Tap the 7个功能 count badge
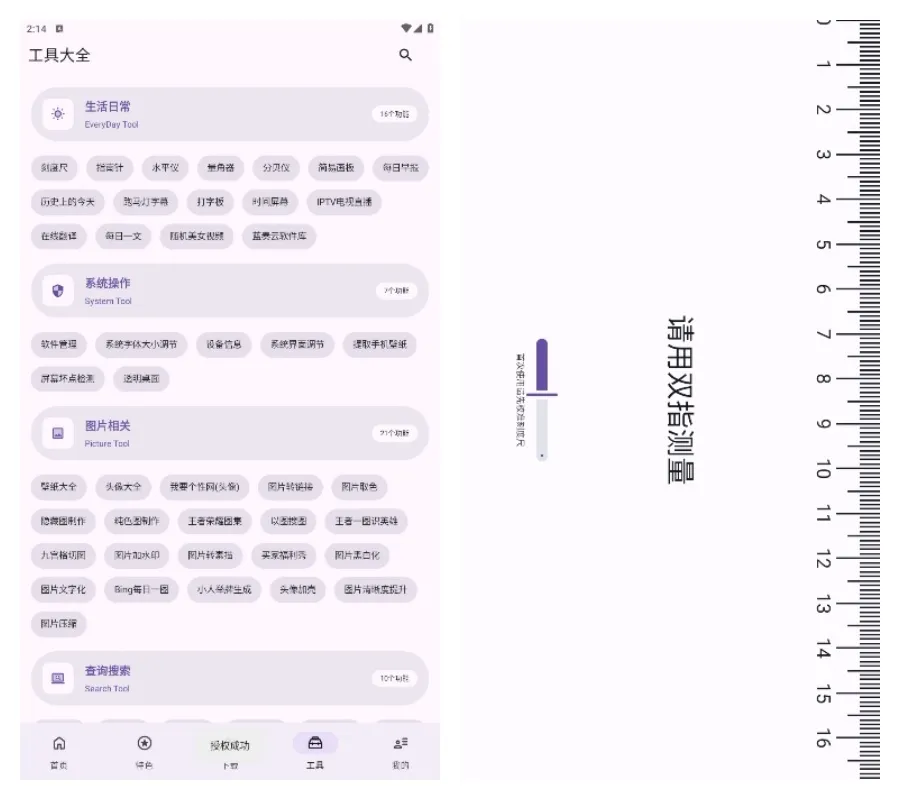This screenshot has width=900, height=800. point(396,291)
